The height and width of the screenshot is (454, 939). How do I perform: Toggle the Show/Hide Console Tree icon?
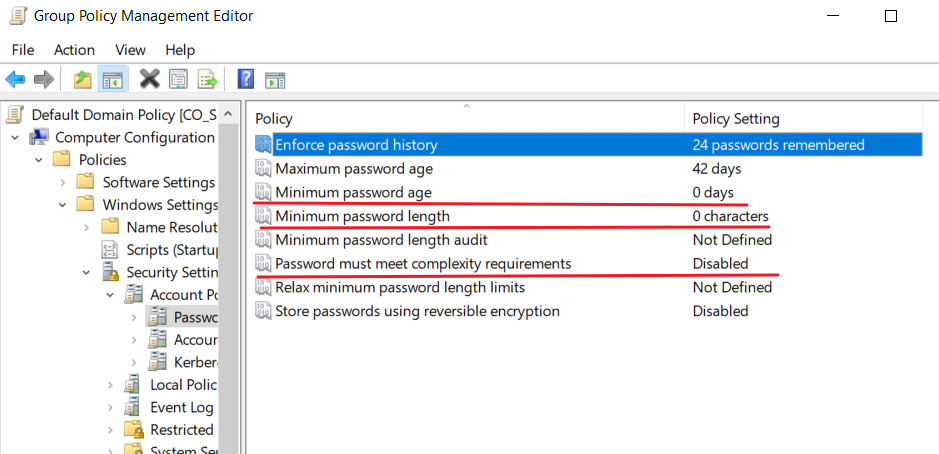click(x=113, y=79)
